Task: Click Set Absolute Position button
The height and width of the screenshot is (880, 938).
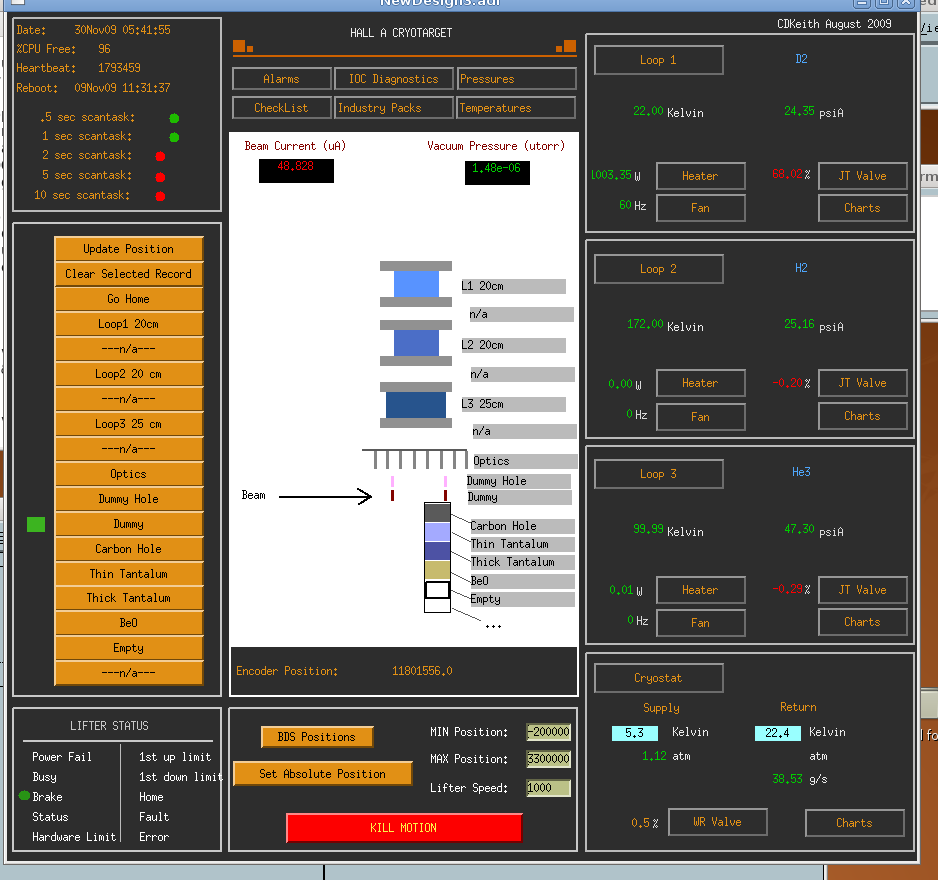Action: 322,774
